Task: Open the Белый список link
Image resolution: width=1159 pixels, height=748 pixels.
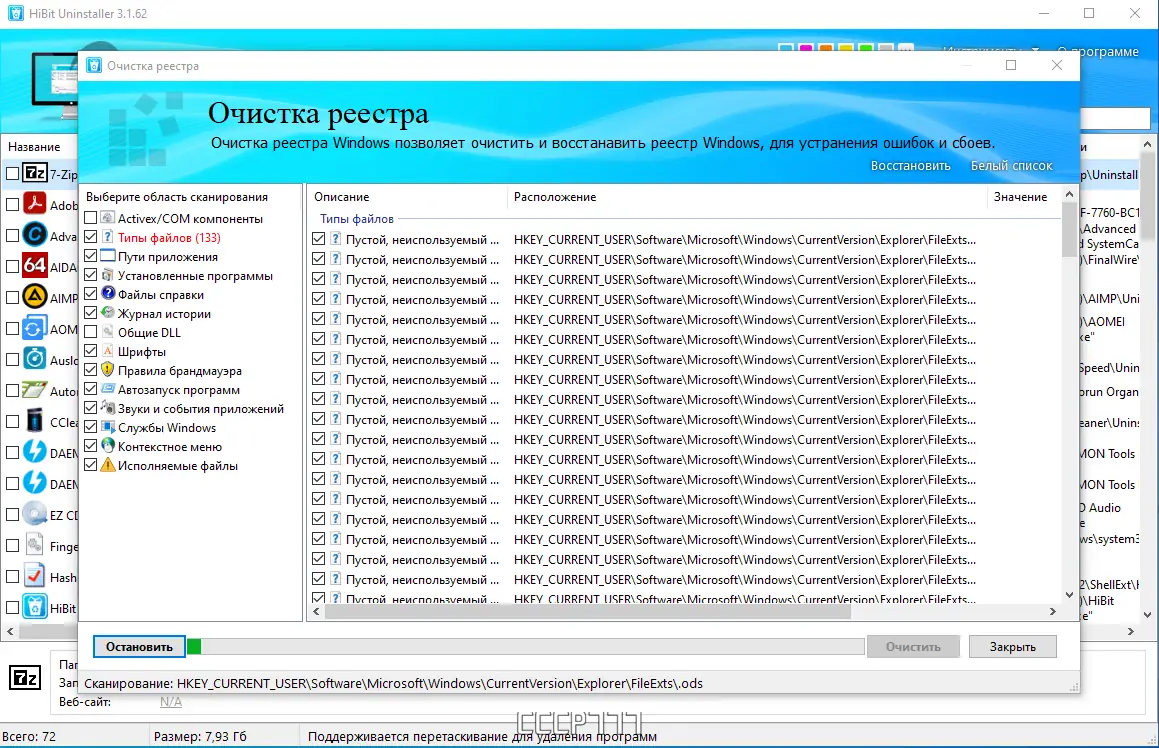Action: 1011,166
